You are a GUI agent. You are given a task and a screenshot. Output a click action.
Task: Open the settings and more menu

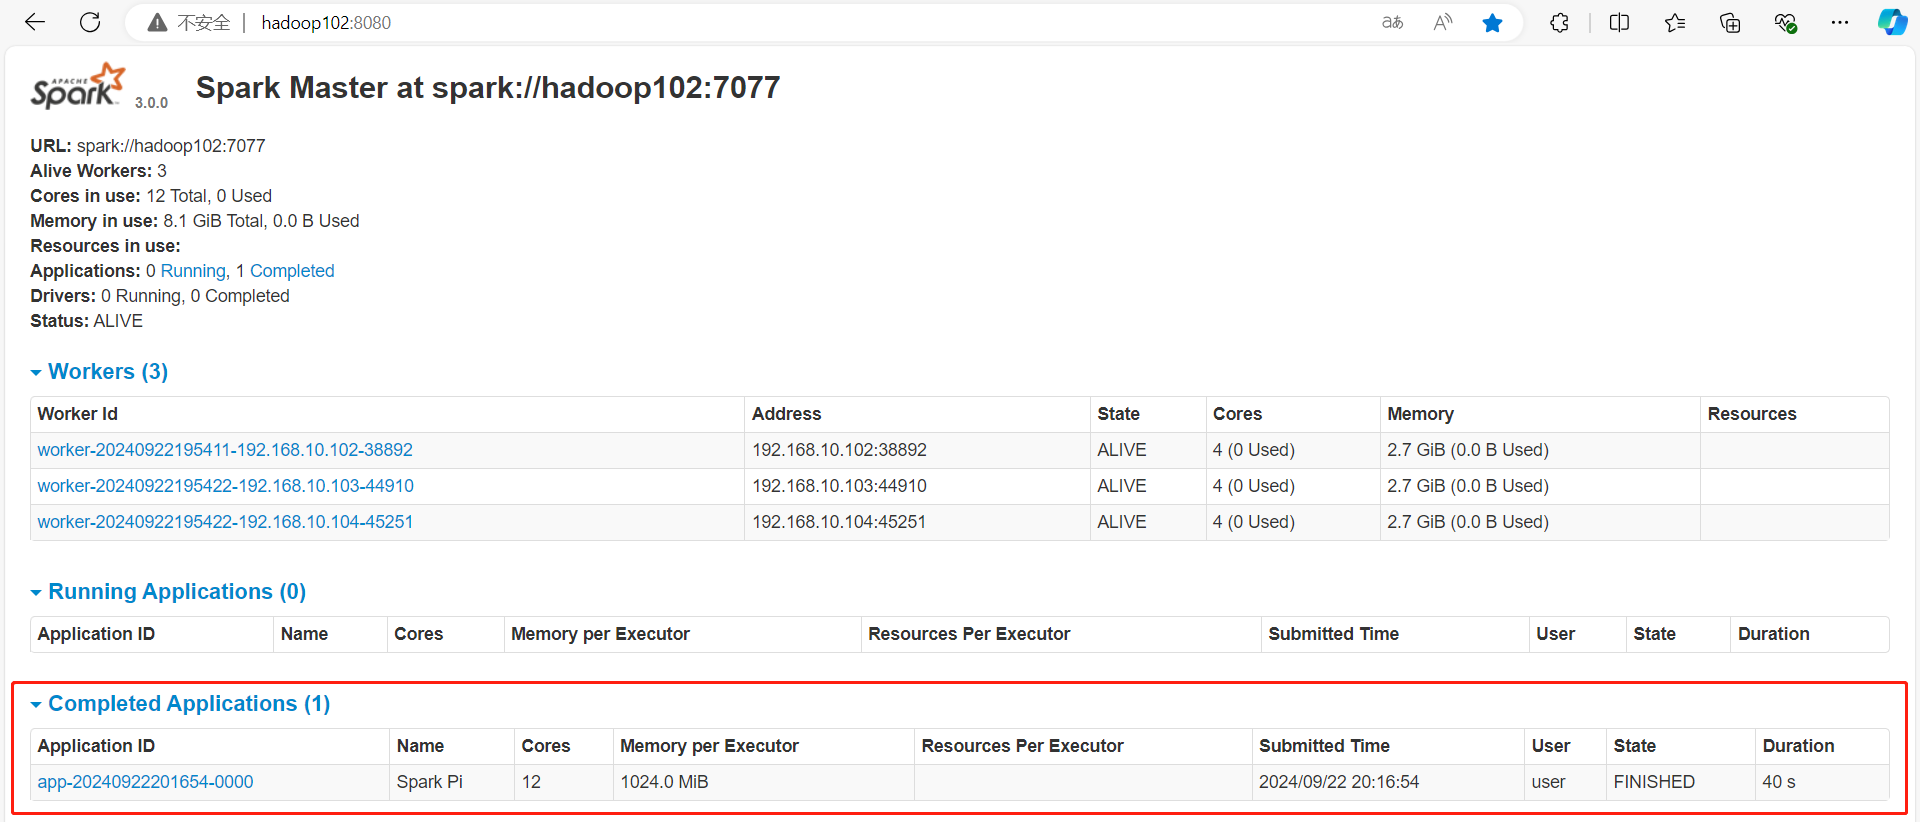1840,22
